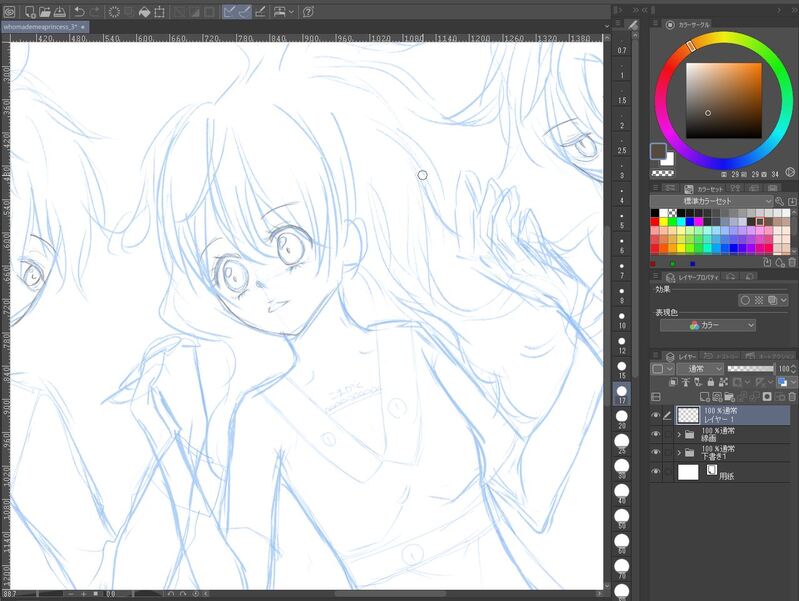The width and height of the screenshot is (799, 601).
Task: Select brush size 0.7 preset
Action: click(622, 47)
